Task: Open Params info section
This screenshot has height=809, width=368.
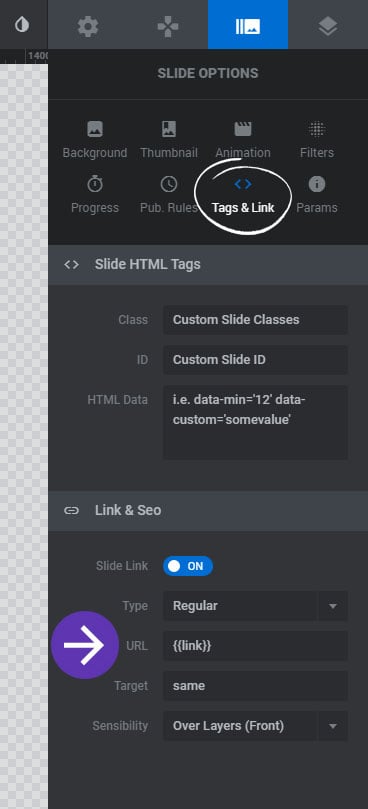Action: (x=316, y=195)
